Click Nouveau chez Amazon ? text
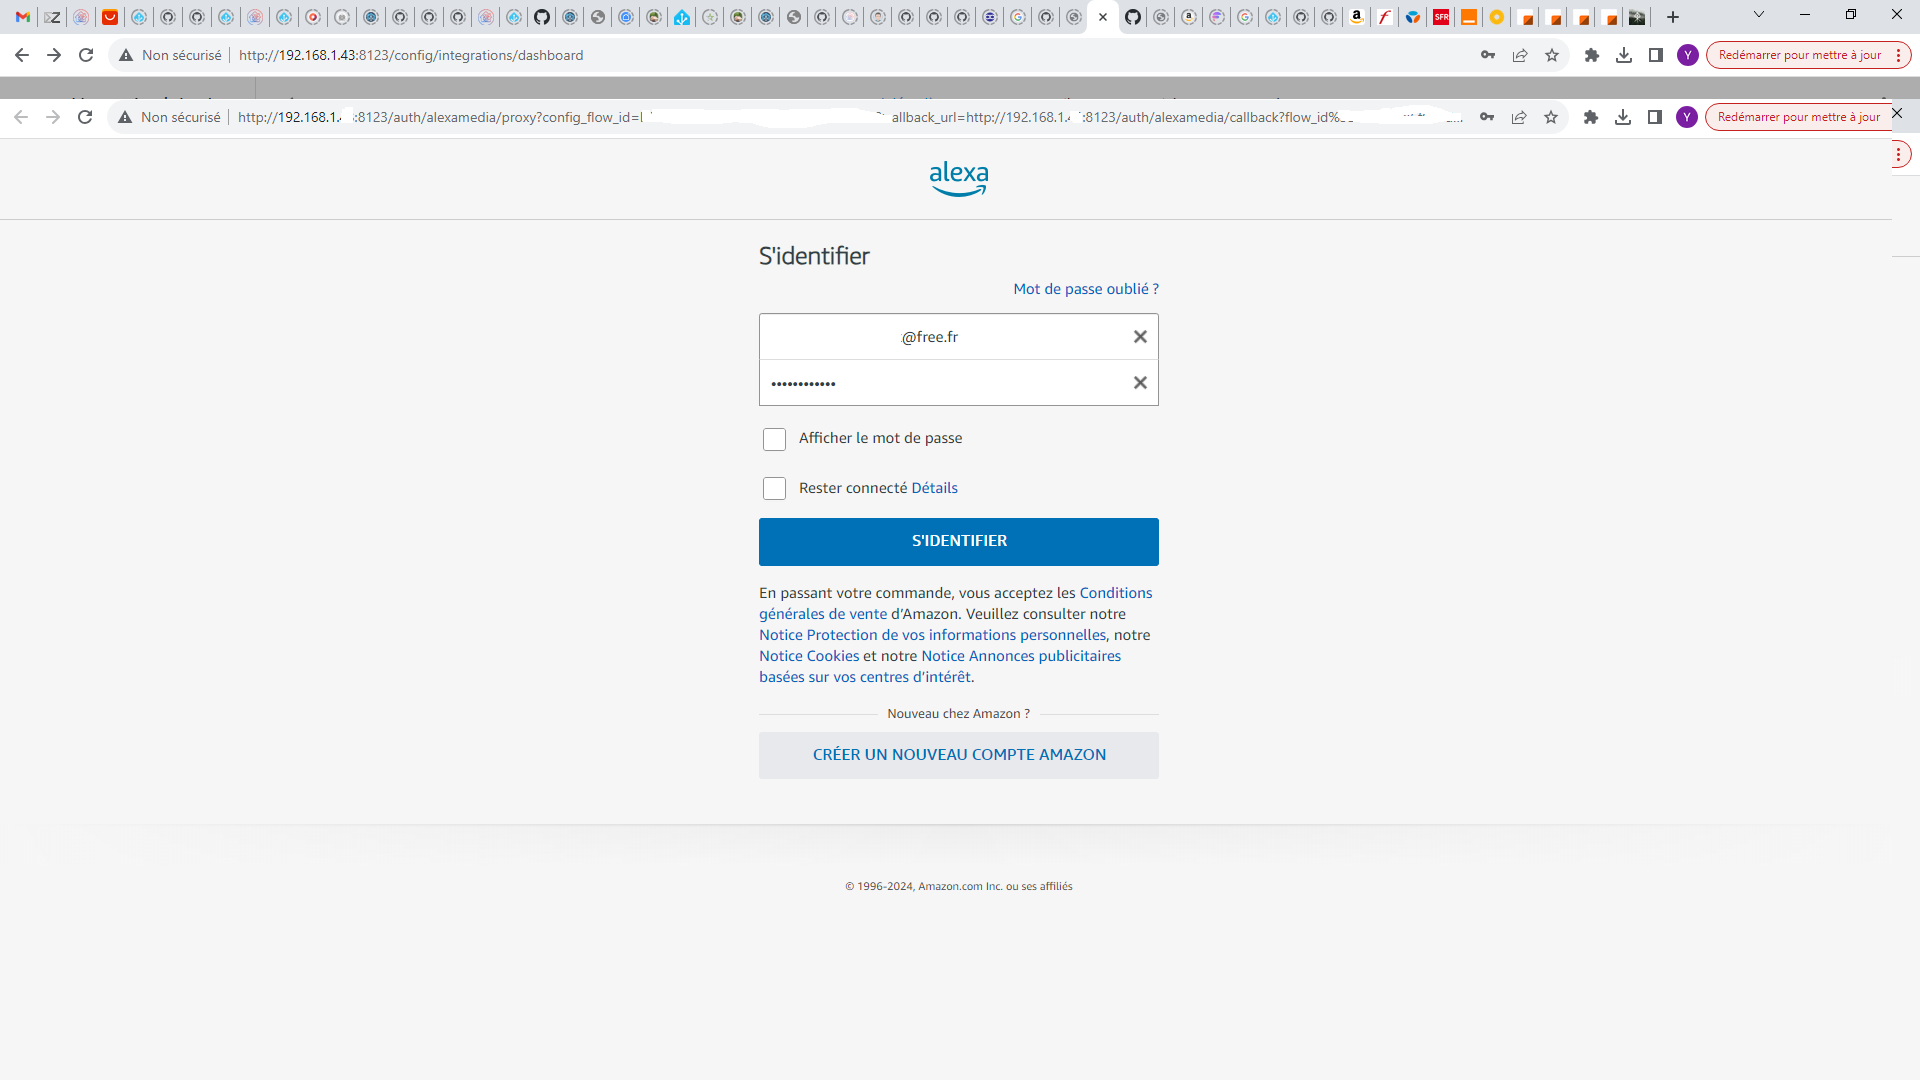 [x=958, y=714]
